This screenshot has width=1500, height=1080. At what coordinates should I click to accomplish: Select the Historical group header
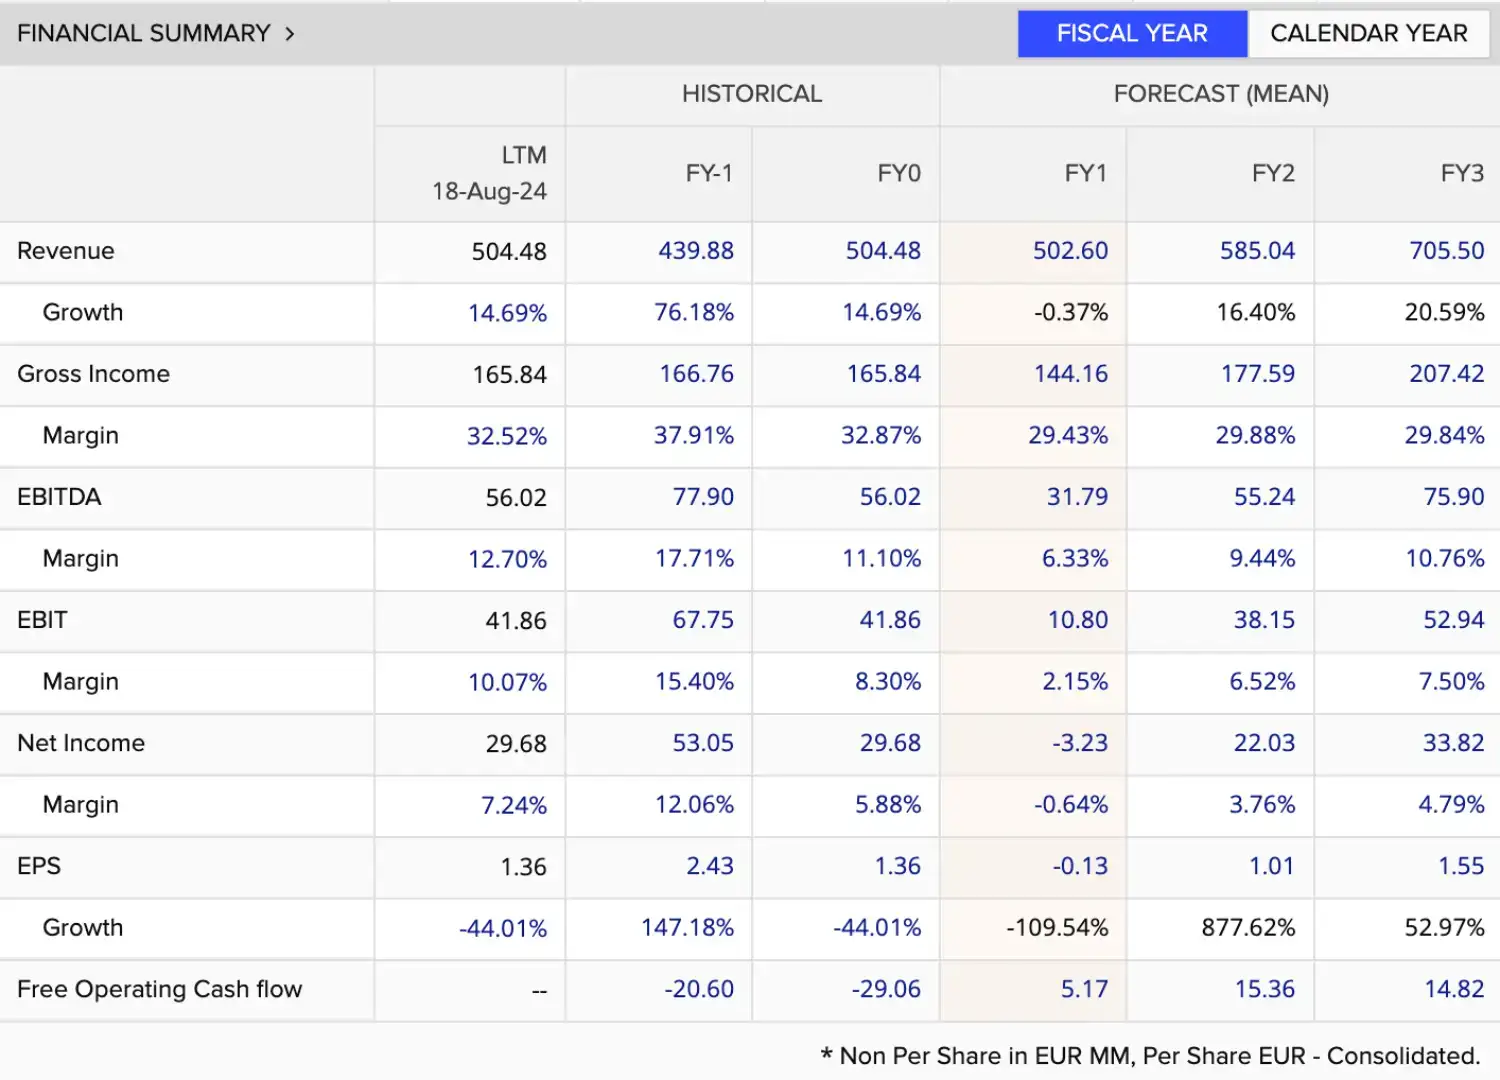point(752,94)
